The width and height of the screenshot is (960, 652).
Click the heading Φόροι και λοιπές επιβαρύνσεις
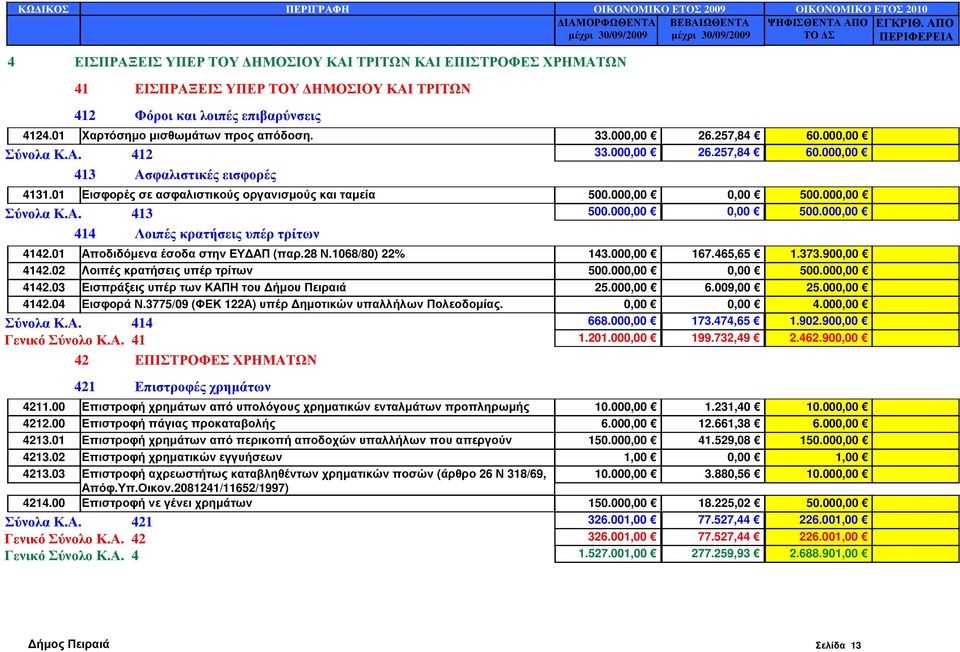(228, 116)
